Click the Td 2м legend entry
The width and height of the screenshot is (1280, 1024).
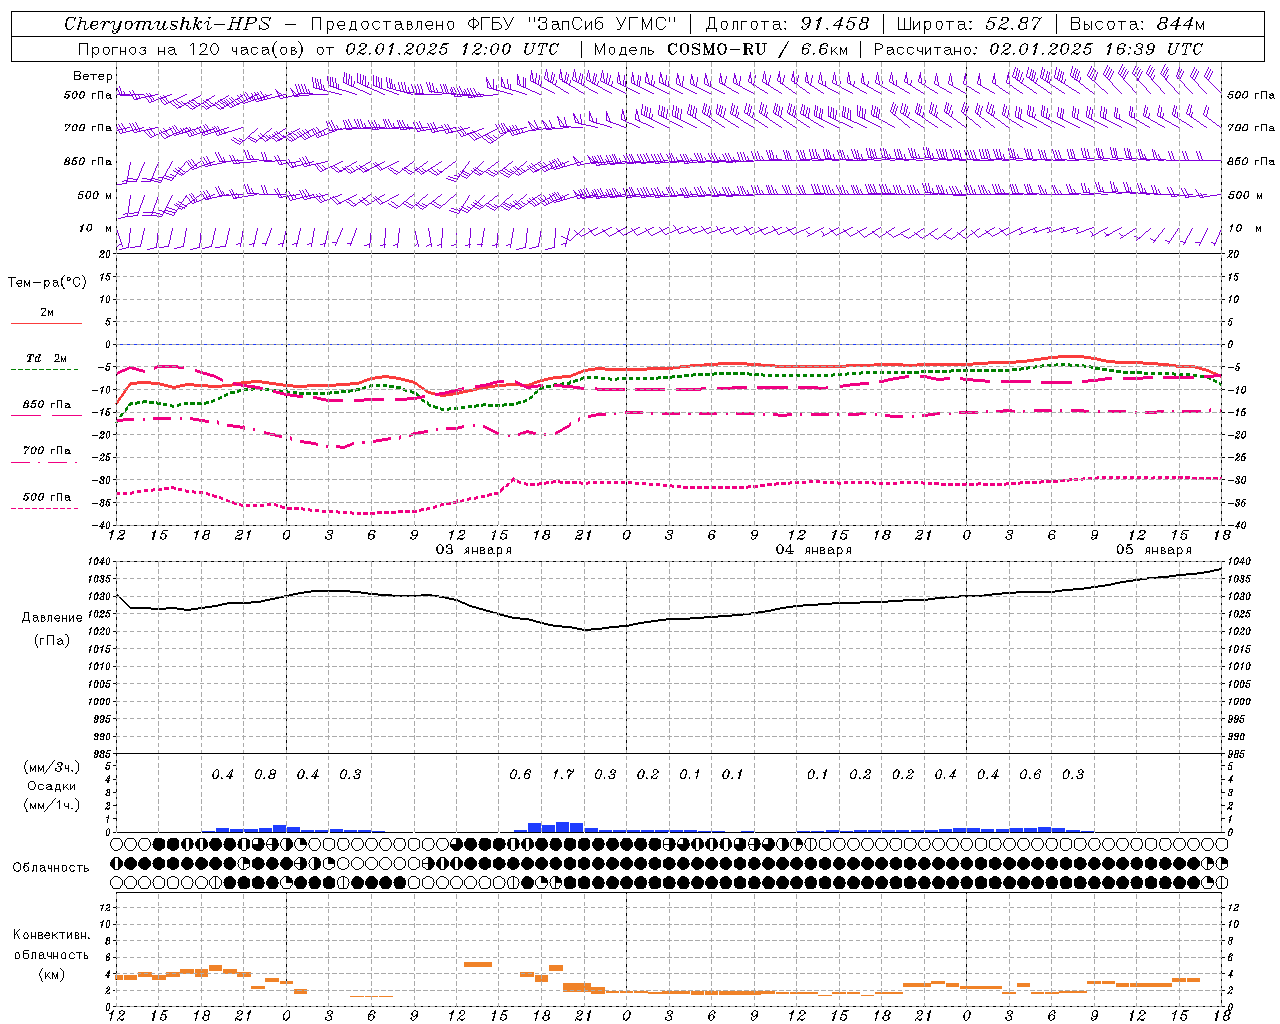point(47,358)
